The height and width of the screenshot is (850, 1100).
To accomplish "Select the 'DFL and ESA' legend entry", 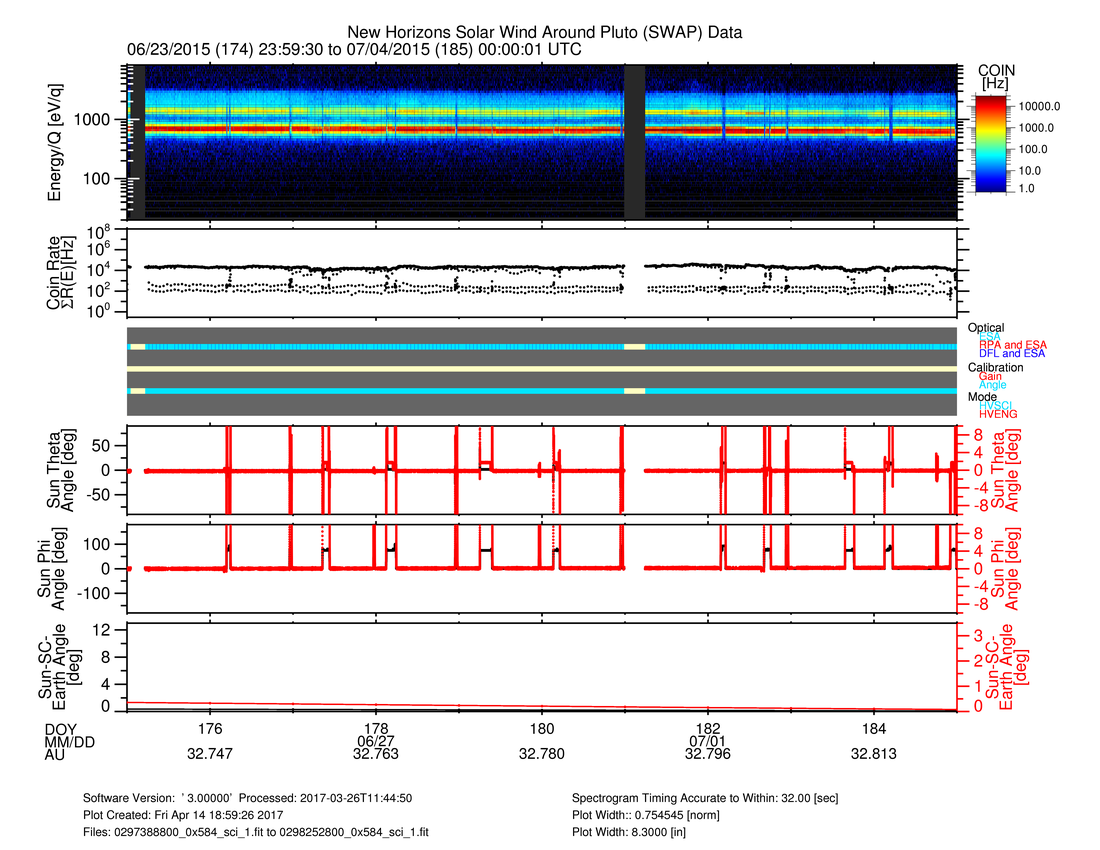I will click(x=1012, y=354).
